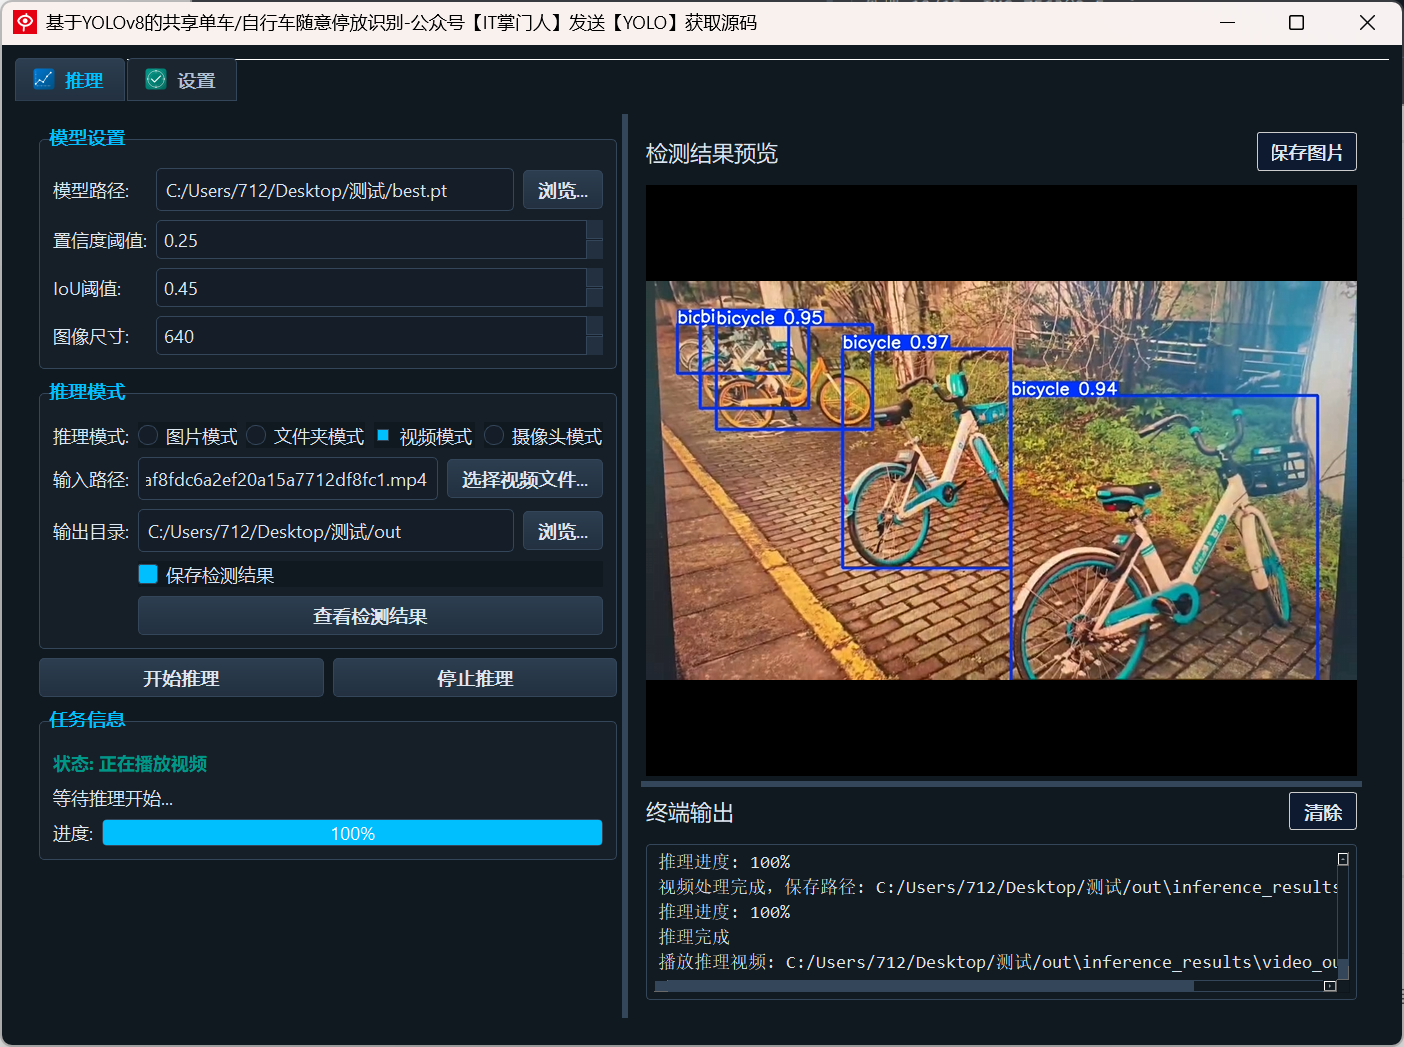Click 保存图片 to save the preview image
1404x1047 pixels.
coord(1306,151)
